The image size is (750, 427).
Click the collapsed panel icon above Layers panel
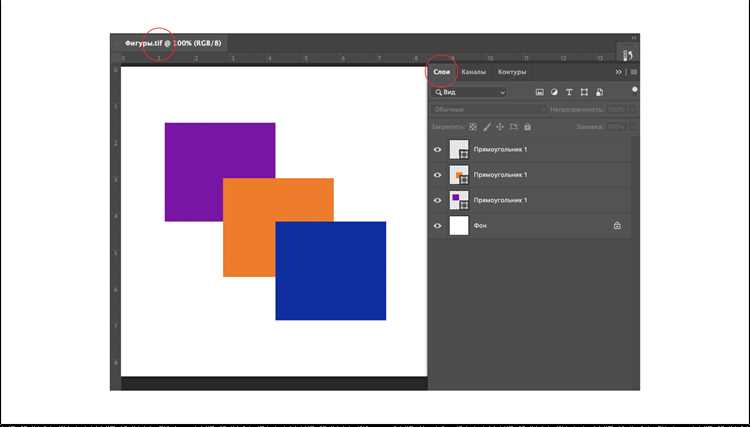click(628, 55)
